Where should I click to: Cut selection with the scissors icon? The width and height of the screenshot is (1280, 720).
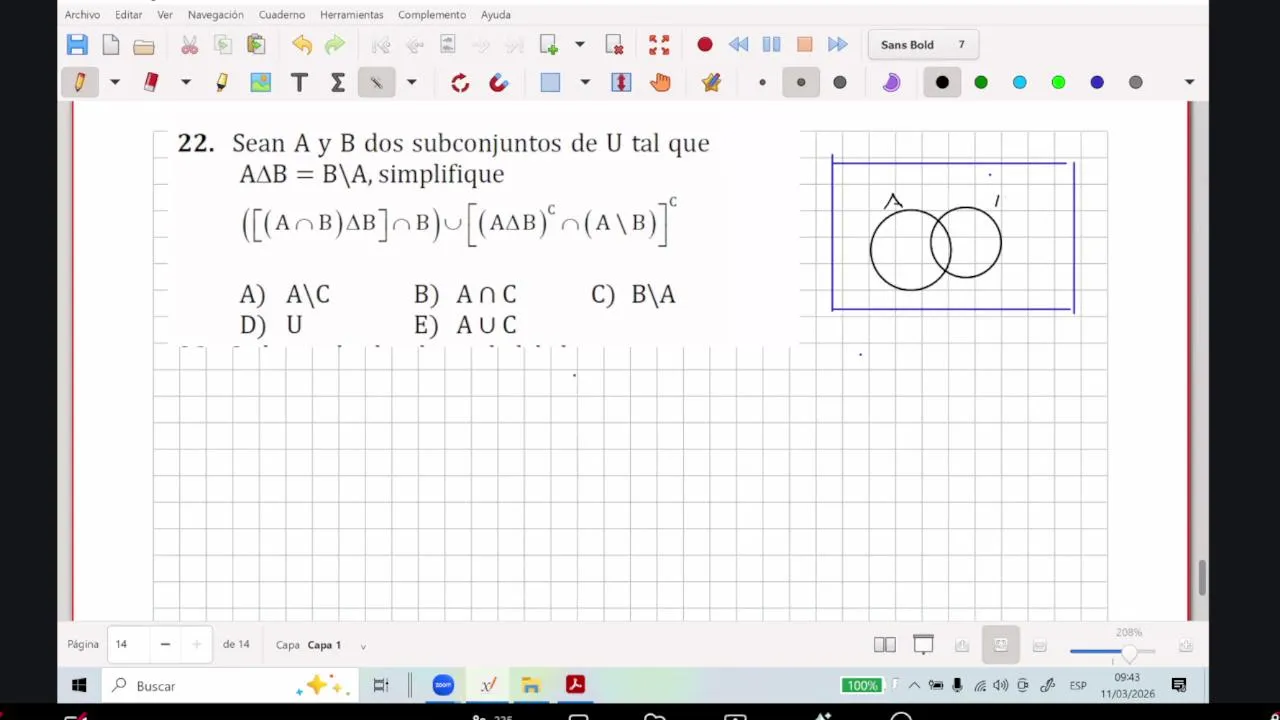189,45
